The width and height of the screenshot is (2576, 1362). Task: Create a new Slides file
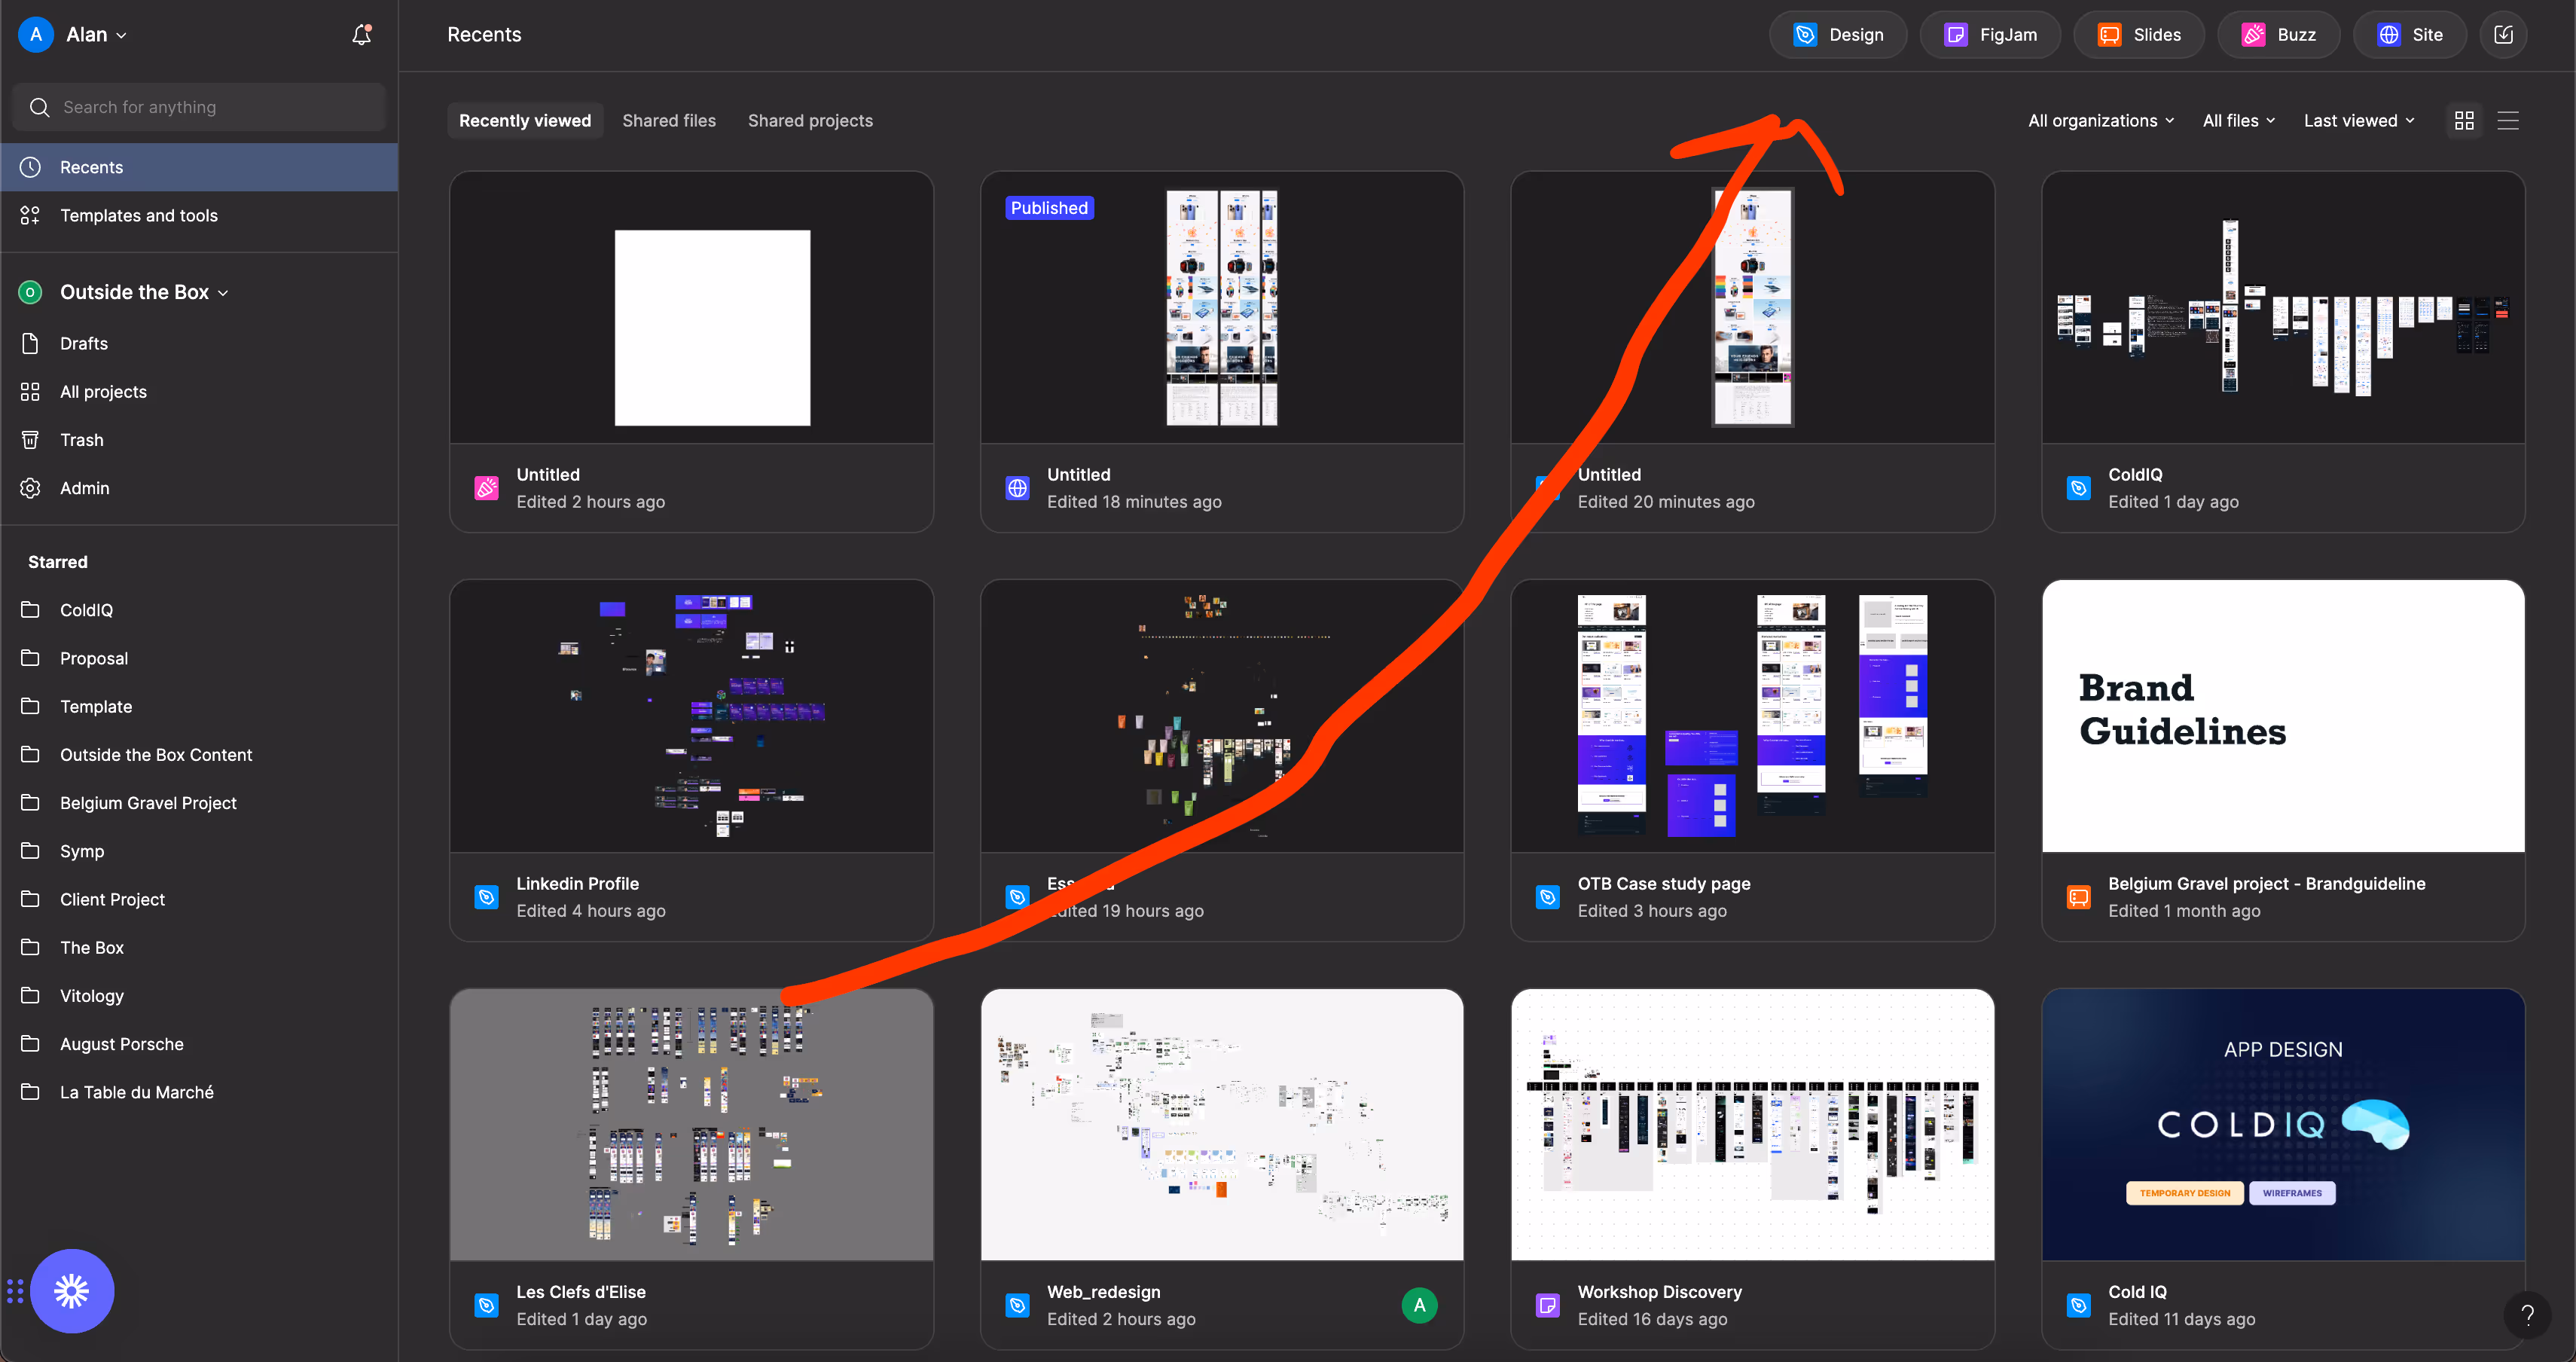click(x=2139, y=35)
